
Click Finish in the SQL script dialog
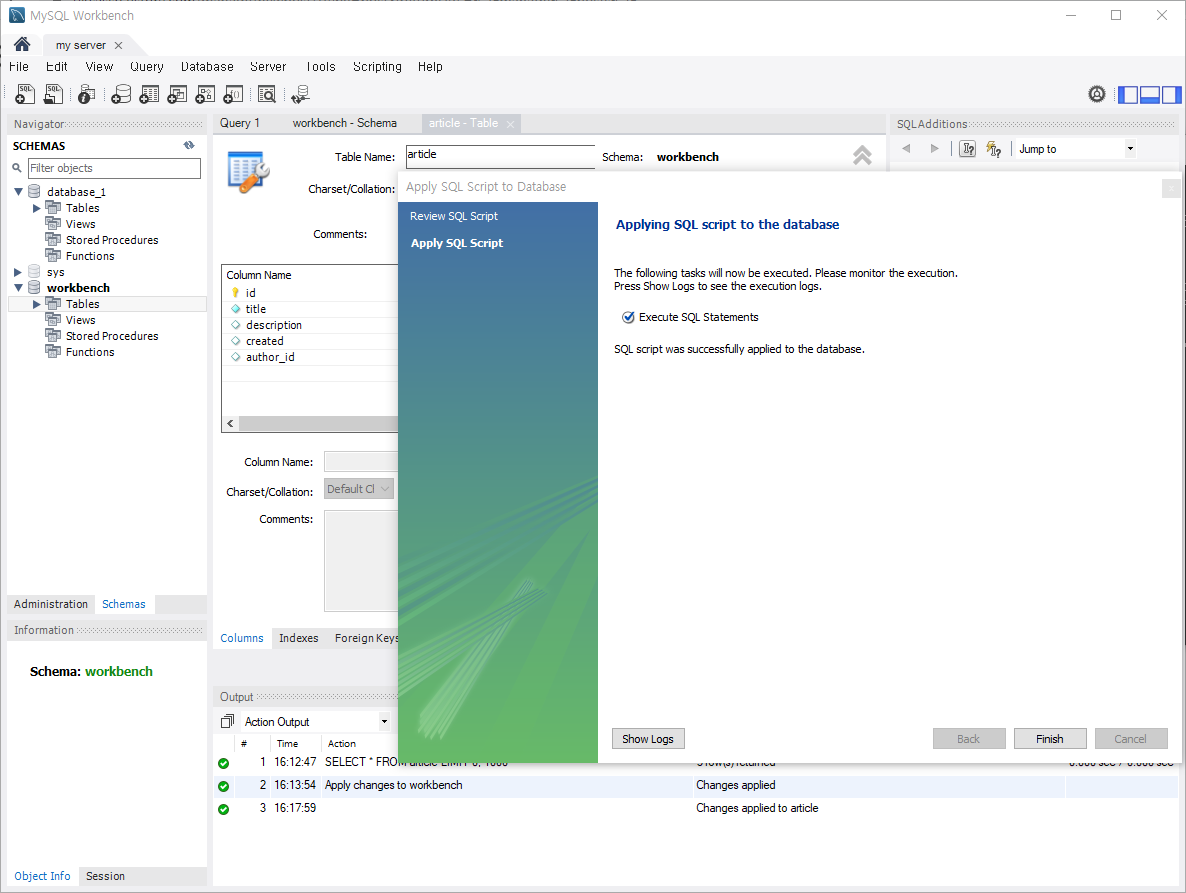tap(1050, 739)
